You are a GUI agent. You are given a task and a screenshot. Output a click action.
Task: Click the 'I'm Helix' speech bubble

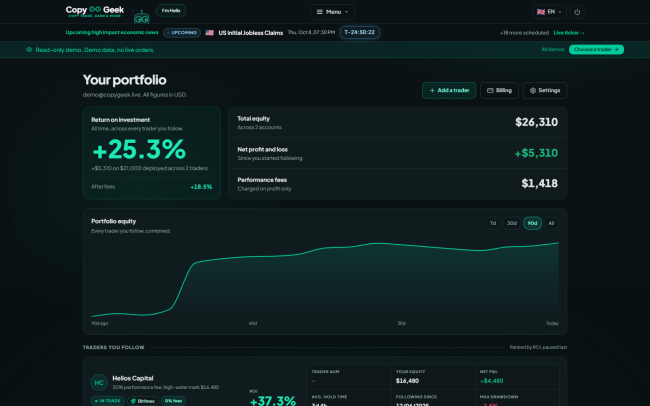(171, 10)
